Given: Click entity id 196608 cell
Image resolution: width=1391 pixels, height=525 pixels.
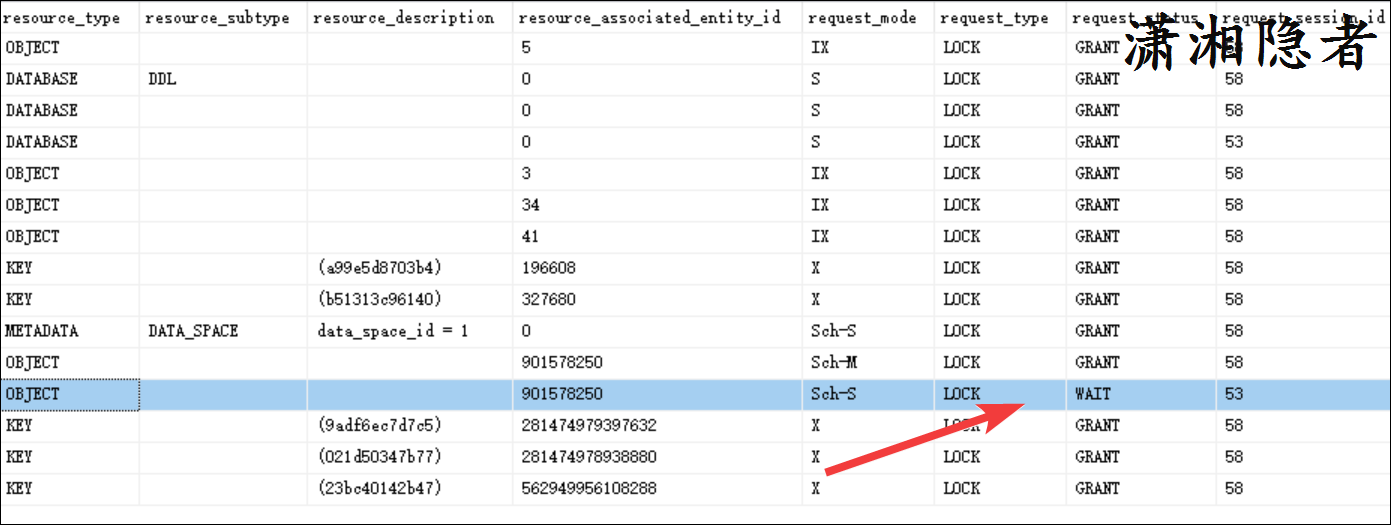Looking at the screenshot, I should click(x=548, y=268).
